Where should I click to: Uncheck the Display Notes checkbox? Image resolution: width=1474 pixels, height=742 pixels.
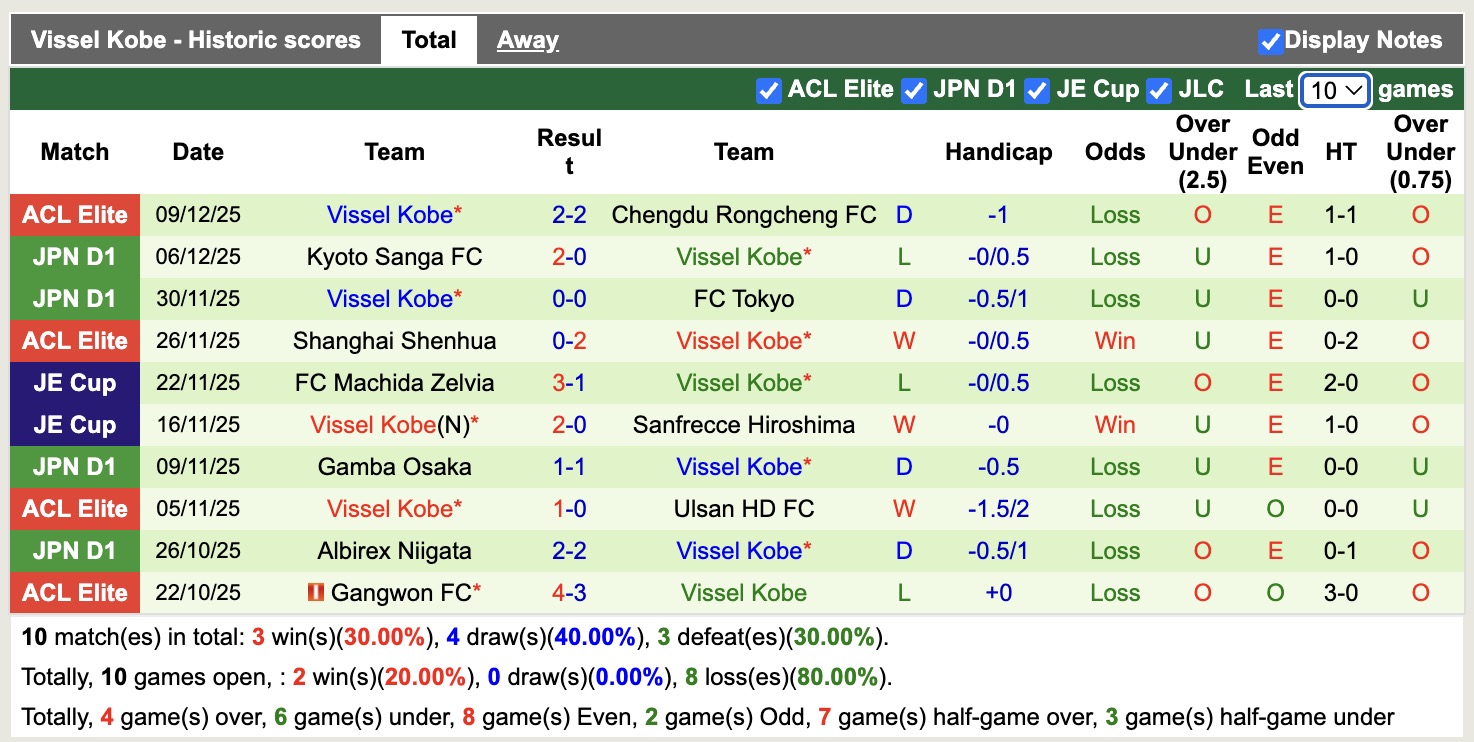[x=1273, y=40]
